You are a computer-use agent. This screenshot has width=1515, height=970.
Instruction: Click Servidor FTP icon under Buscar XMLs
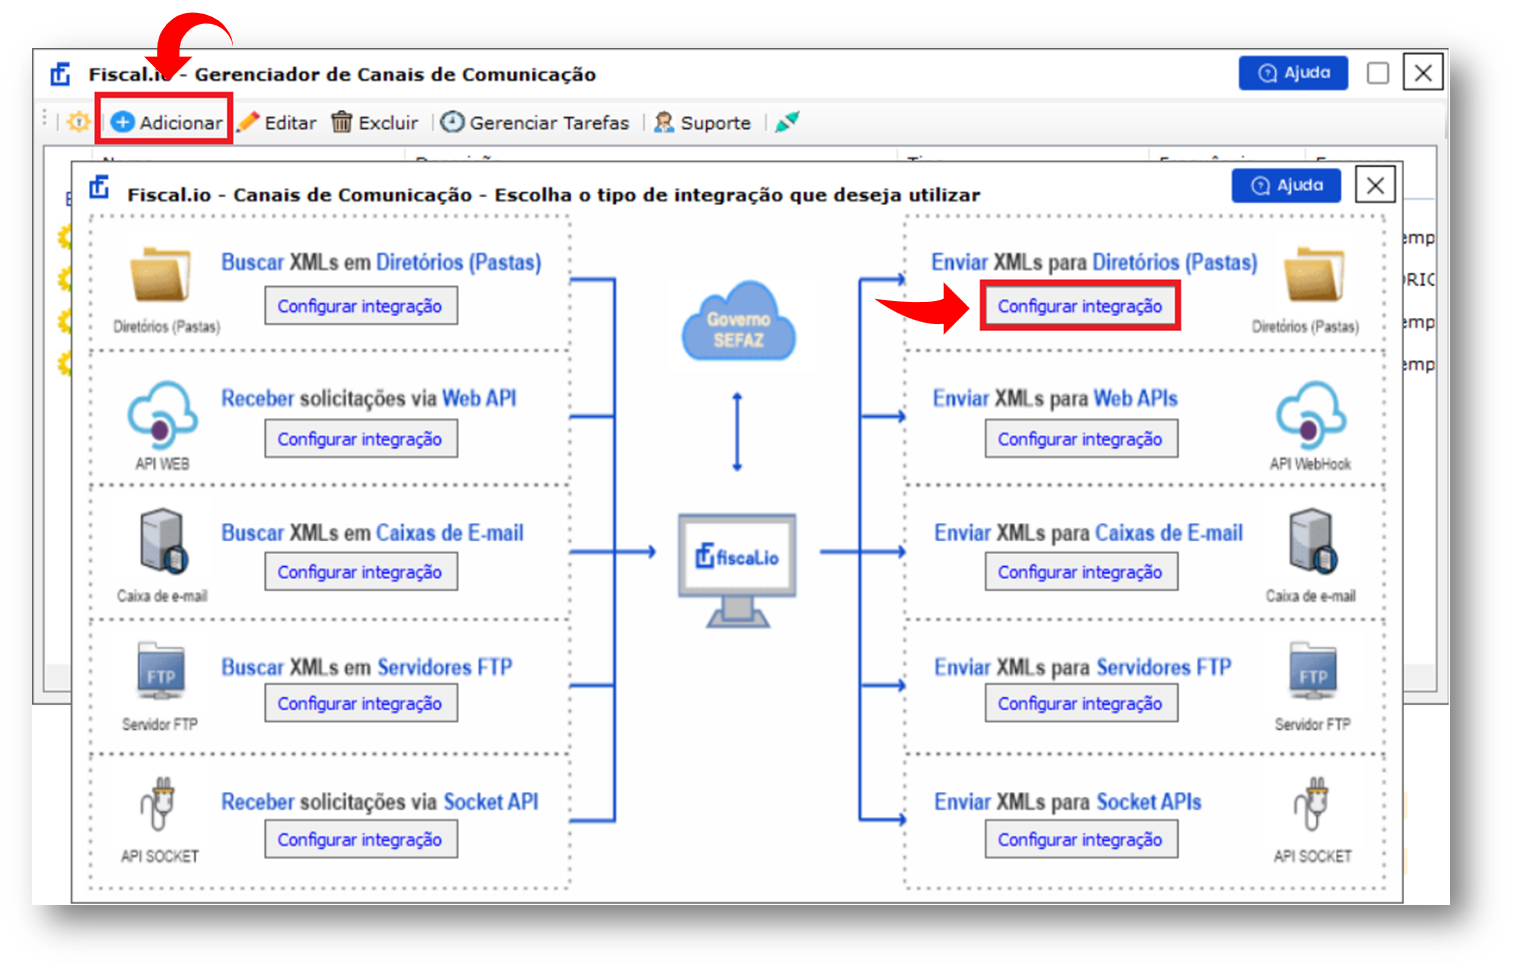click(x=161, y=672)
